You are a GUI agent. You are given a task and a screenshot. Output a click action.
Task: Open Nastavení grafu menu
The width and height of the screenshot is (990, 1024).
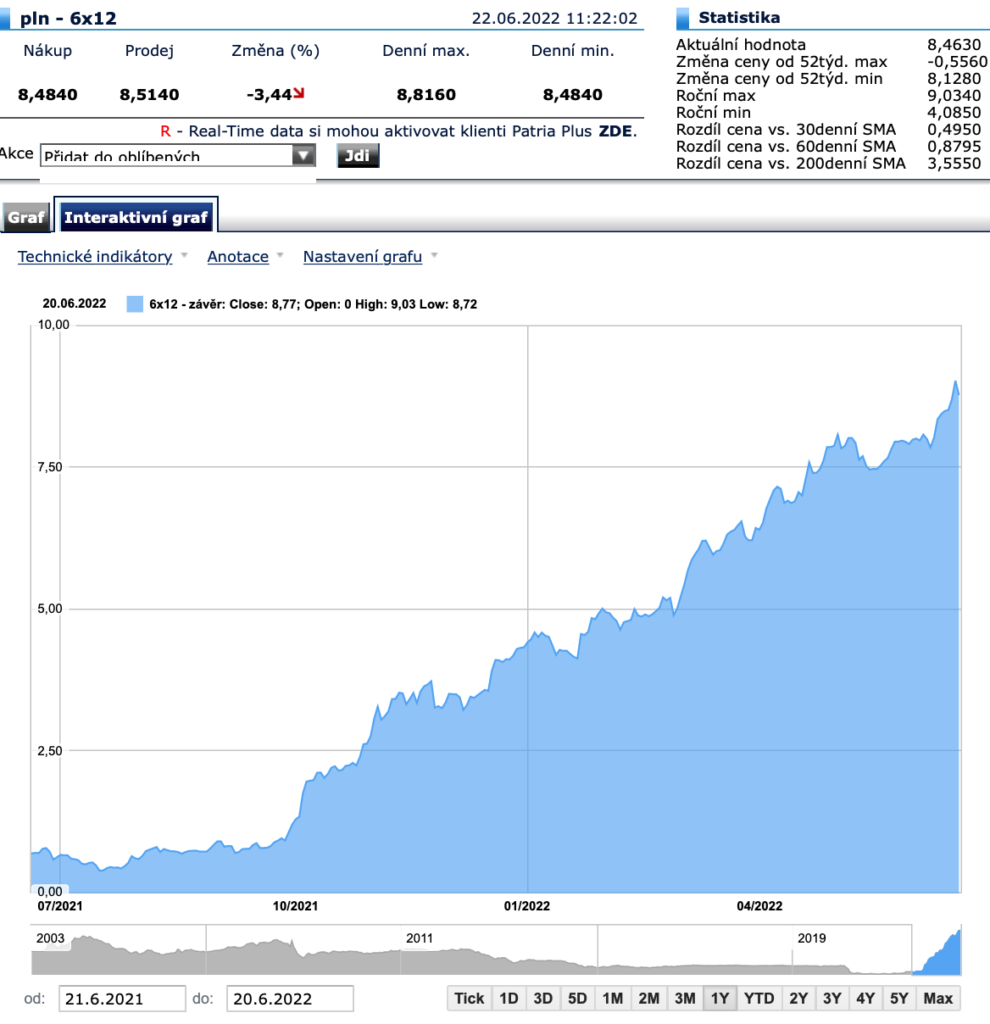[362, 257]
